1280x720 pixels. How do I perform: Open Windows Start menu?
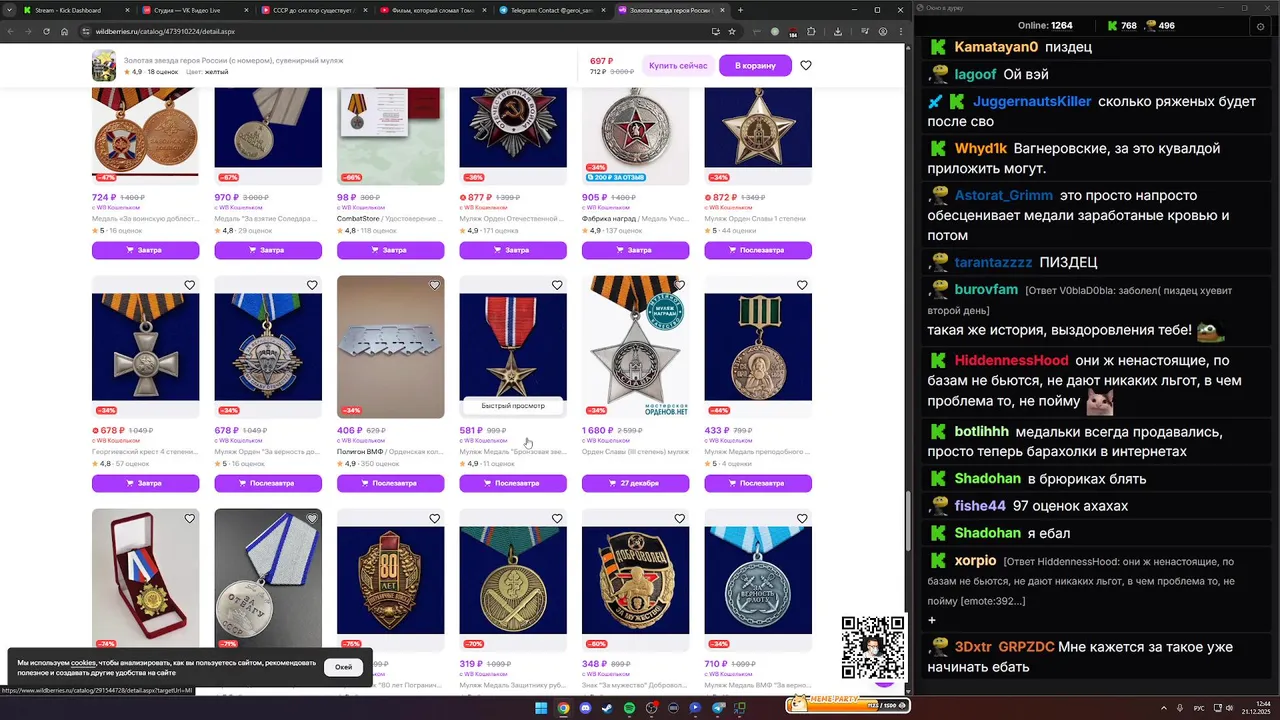(x=541, y=708)
